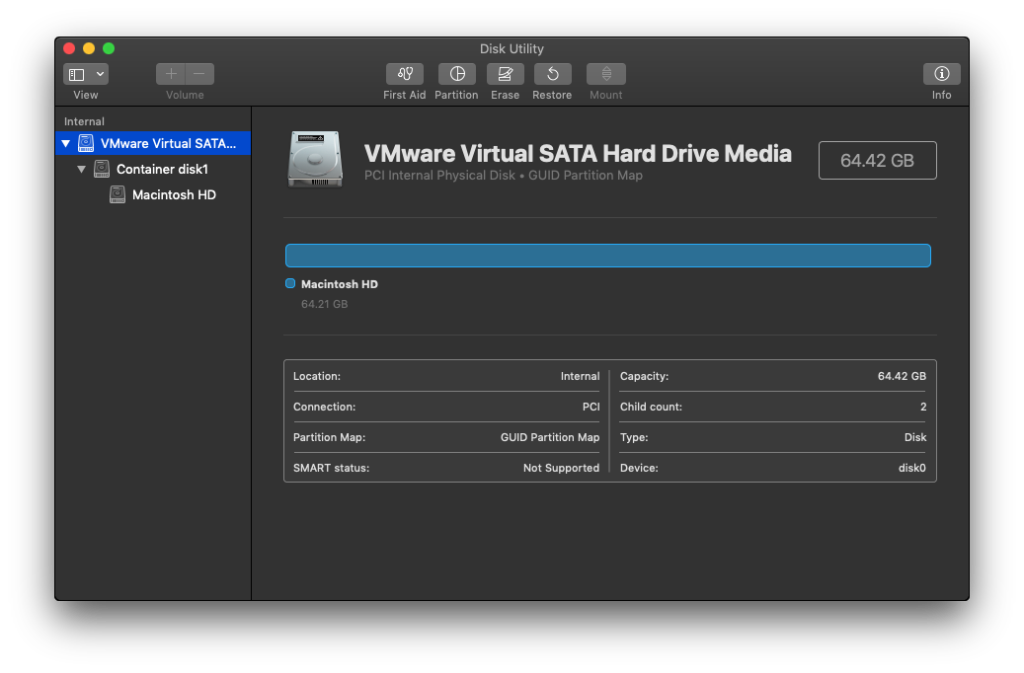
Task: Select Macintosh HD in the sidebar
Action: 173,195
